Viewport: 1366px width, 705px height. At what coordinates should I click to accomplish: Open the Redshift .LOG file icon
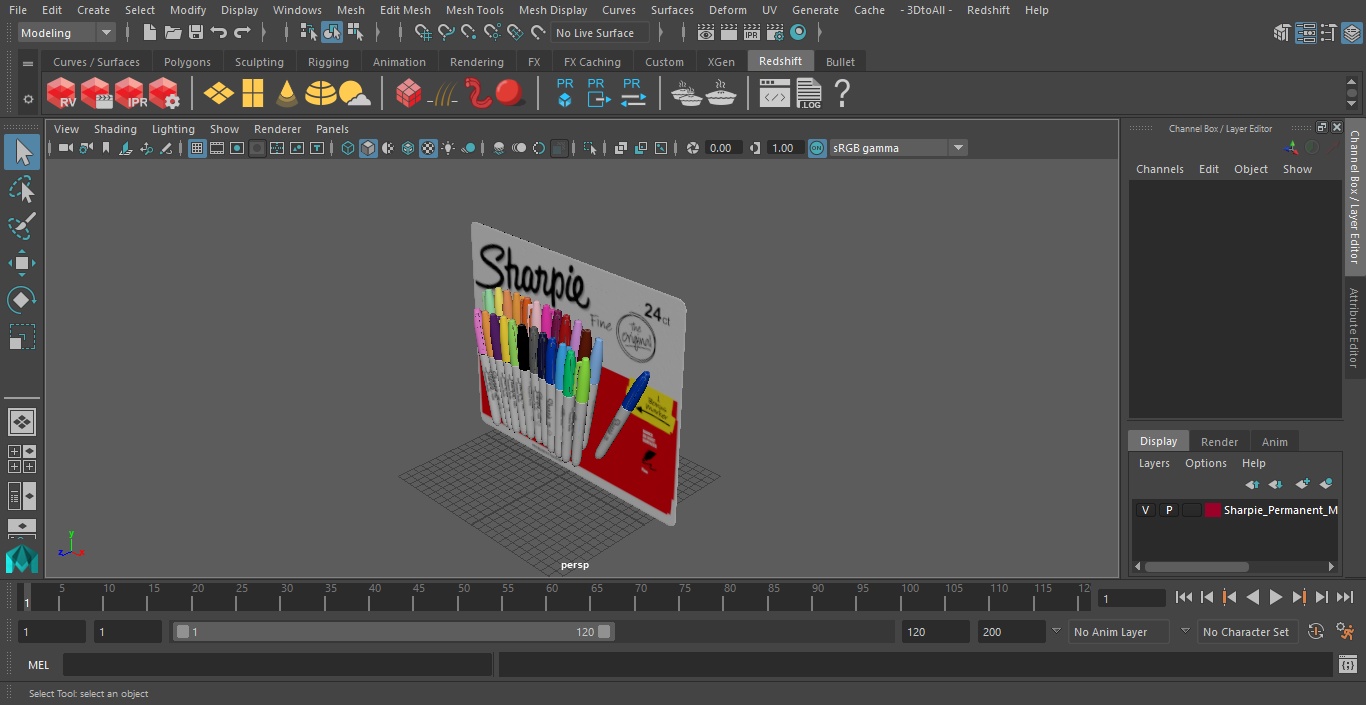[809, 94]
